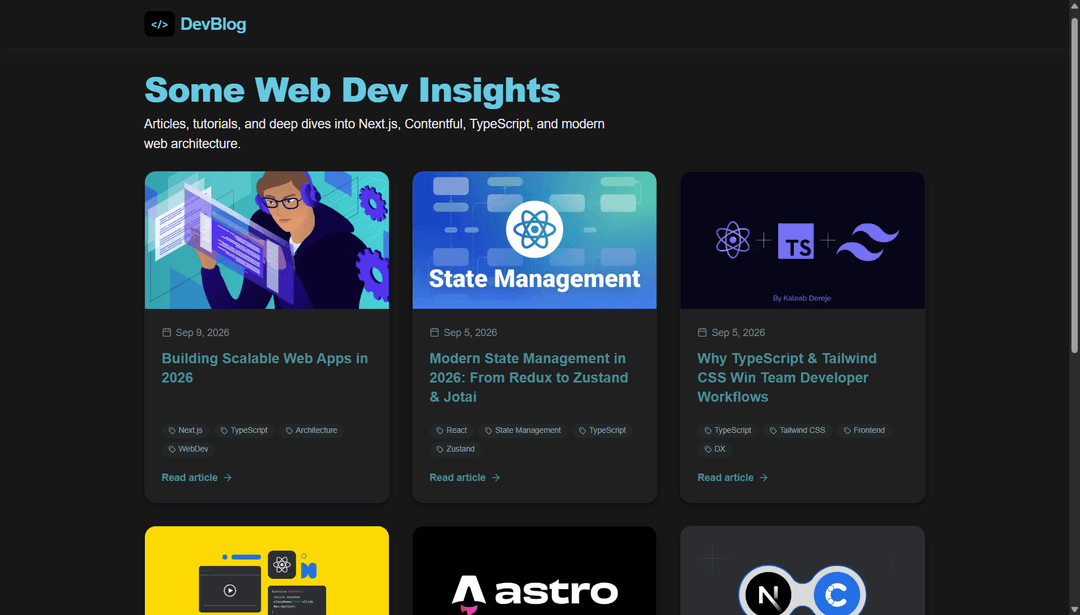Screen dimensions: 1080x615
Task: Open the title "Modern State Management in 2026"
Action: pos(529,377)
